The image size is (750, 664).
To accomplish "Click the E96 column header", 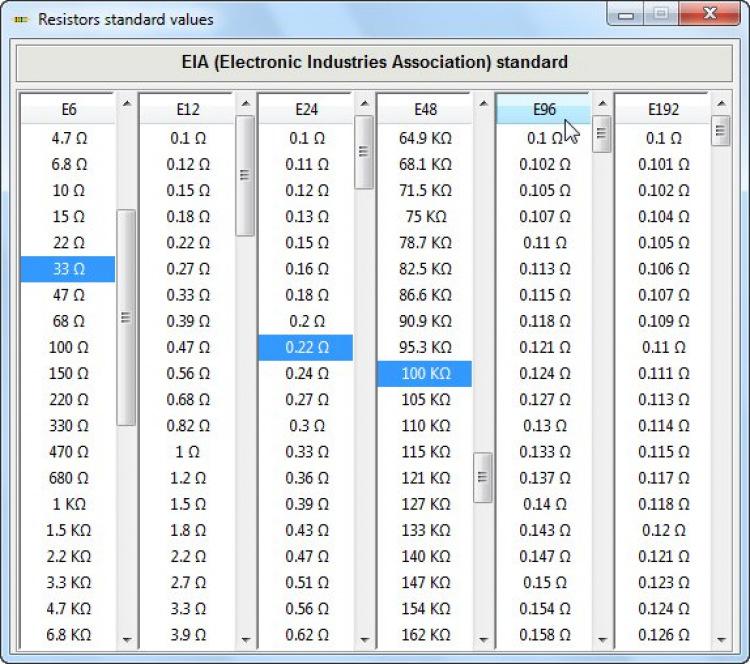I will click(x=543, y=109).
